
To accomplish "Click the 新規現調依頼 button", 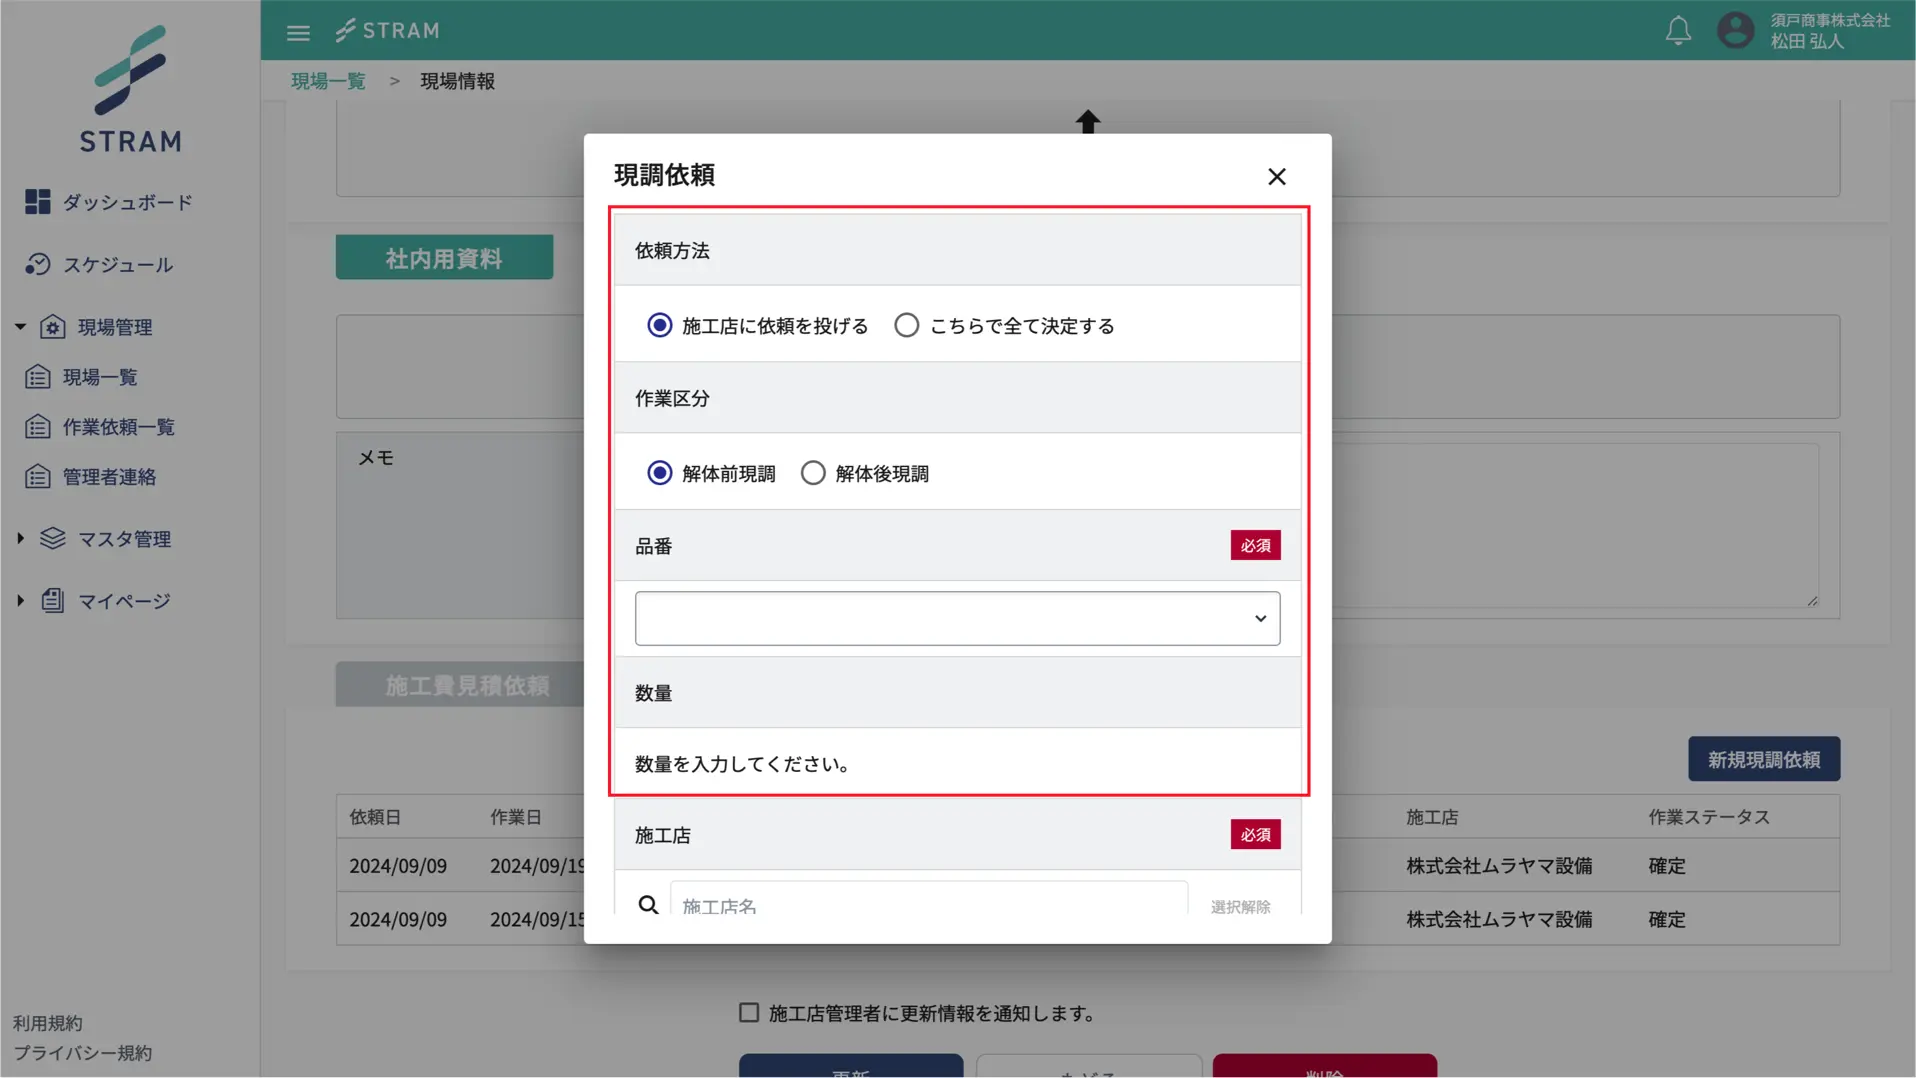I will tap(1763, 758).
